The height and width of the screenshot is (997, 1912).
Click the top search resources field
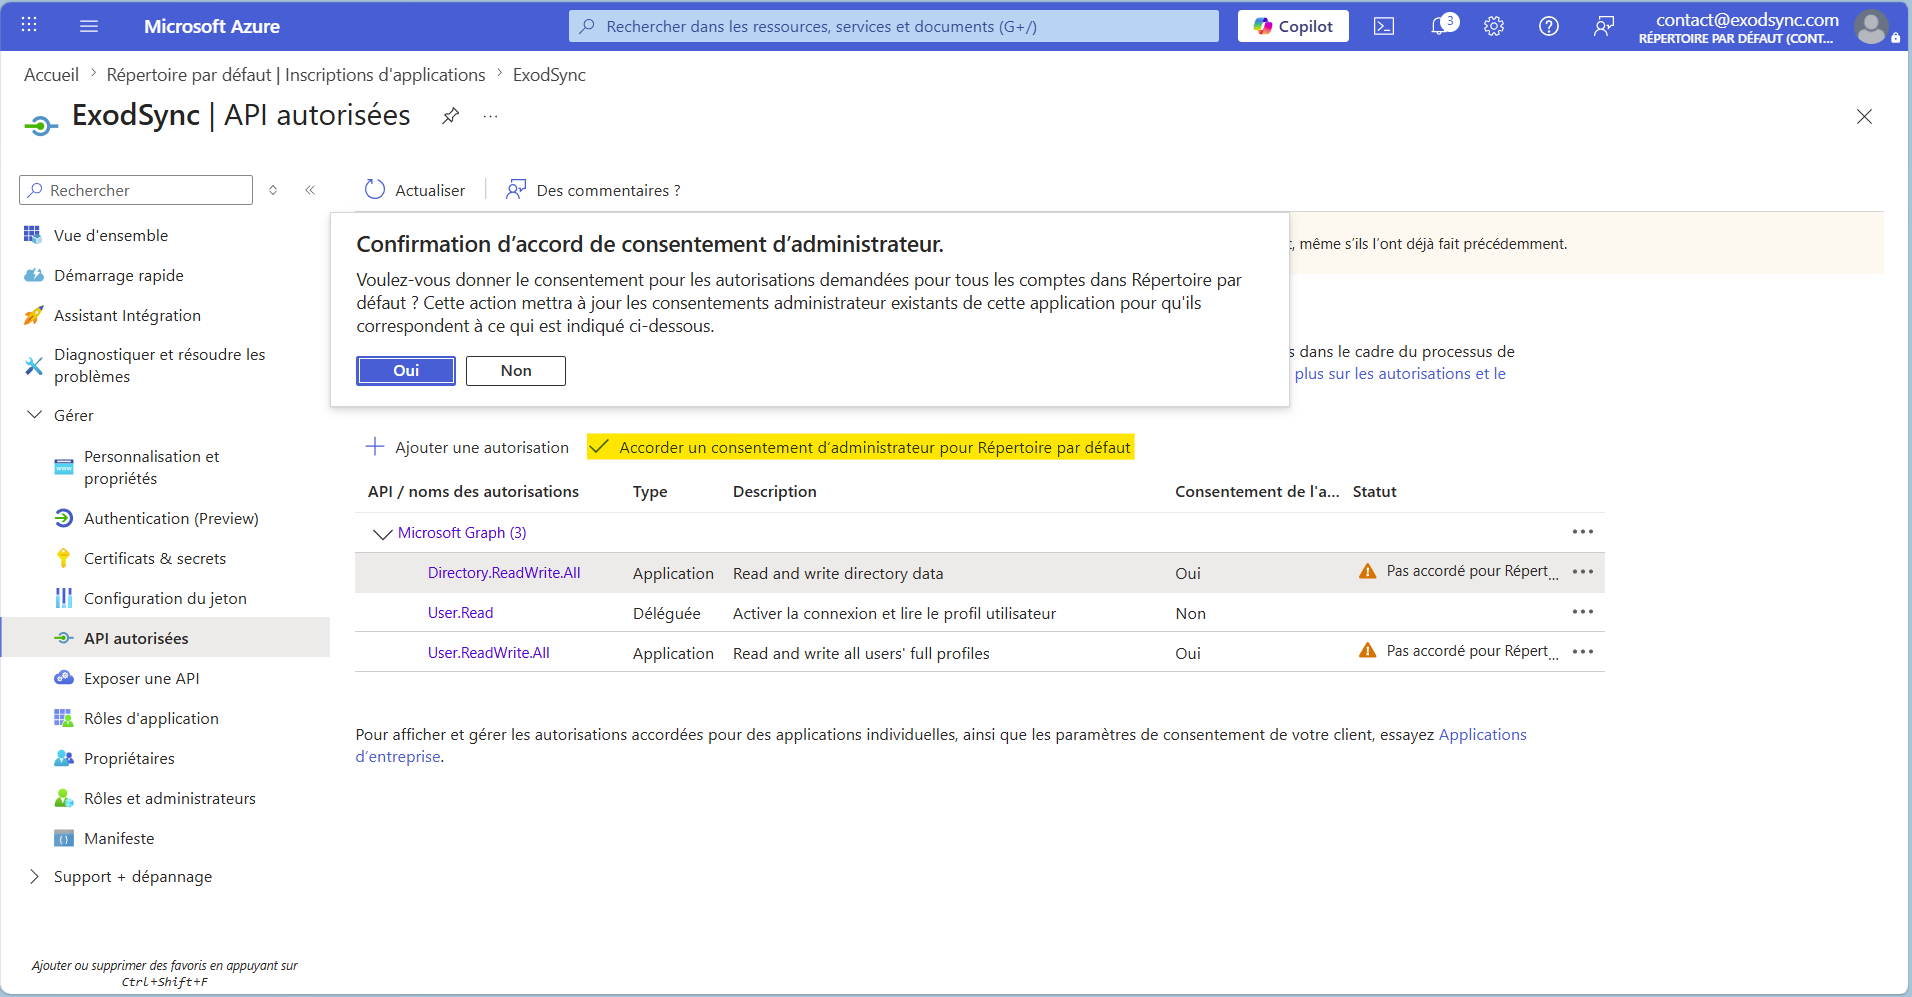click(x=894, y=26)
